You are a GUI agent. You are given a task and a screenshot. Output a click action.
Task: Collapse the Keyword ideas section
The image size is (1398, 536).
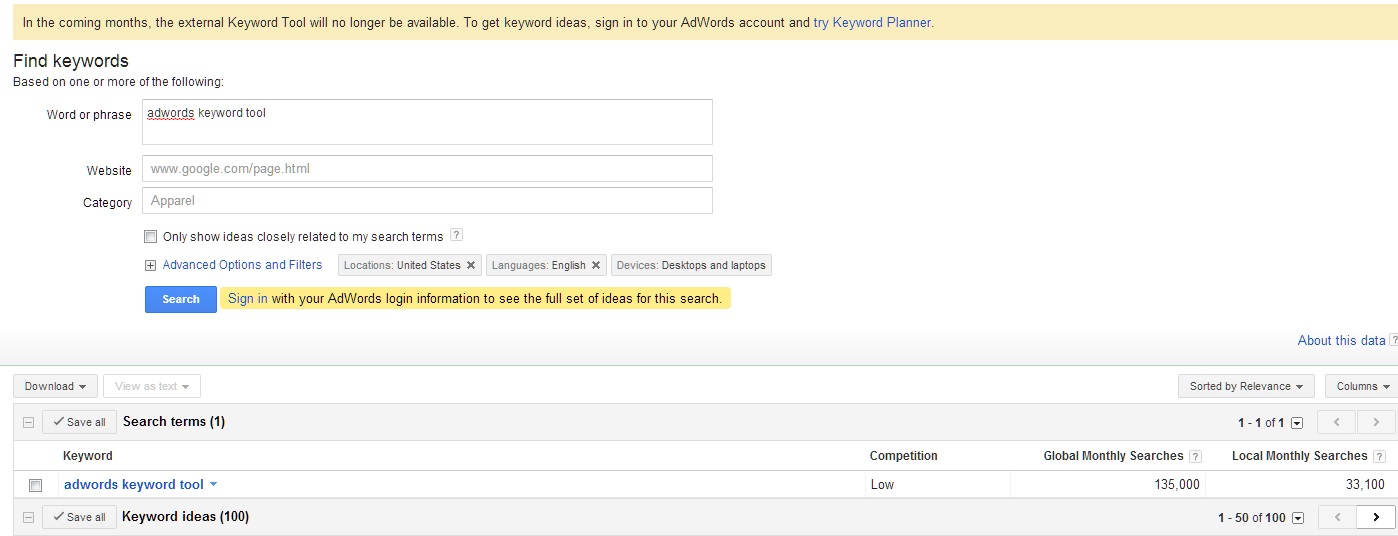click(28, 517)
